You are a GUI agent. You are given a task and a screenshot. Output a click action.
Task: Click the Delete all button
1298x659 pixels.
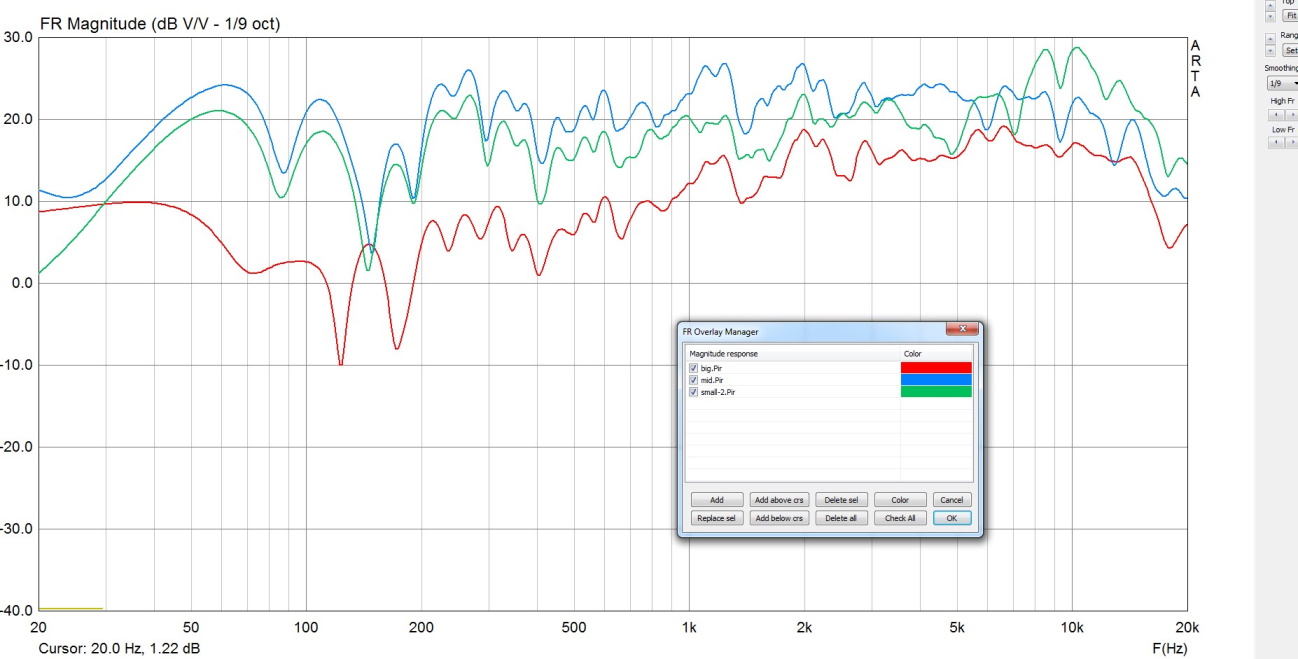pos(840,518)
